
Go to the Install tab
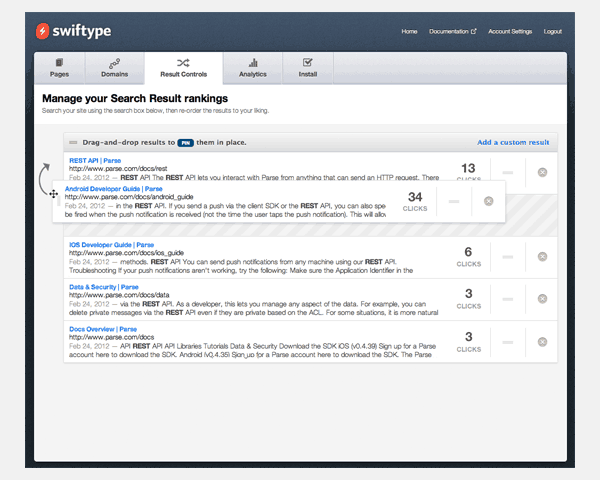[308, 67]
